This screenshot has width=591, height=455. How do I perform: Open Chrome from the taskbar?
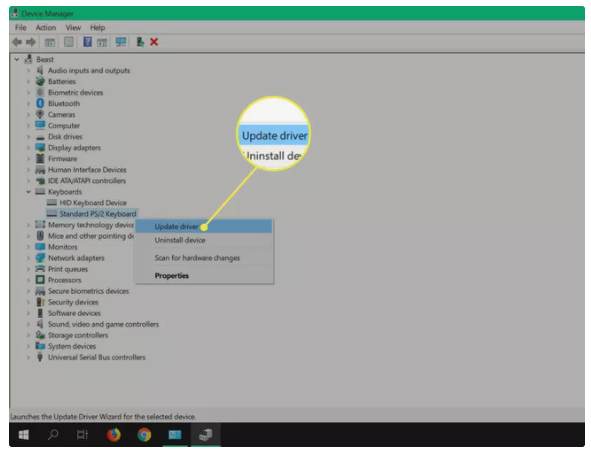pyautogui.click(x=144, y=435)
